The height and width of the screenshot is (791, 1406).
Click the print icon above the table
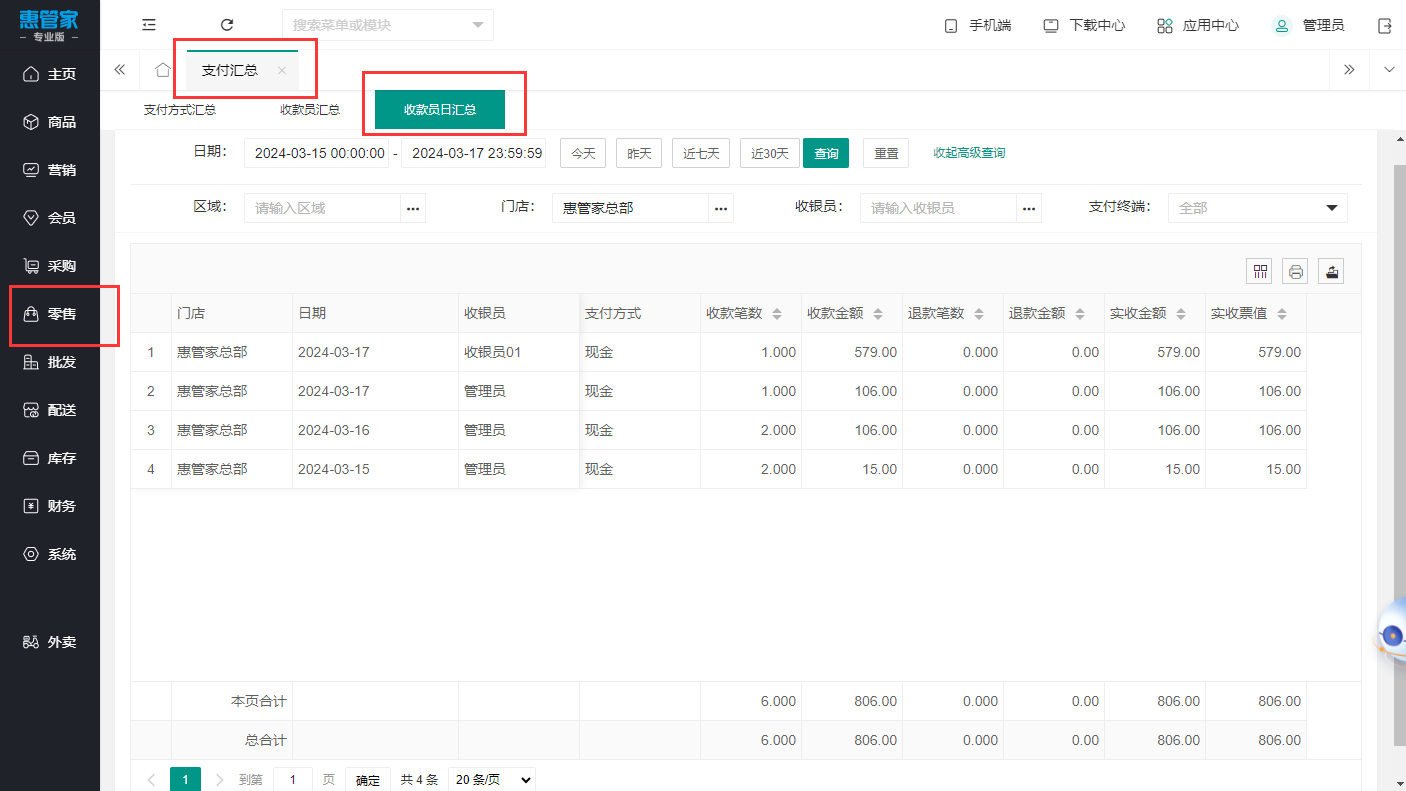pos(1296,271)
